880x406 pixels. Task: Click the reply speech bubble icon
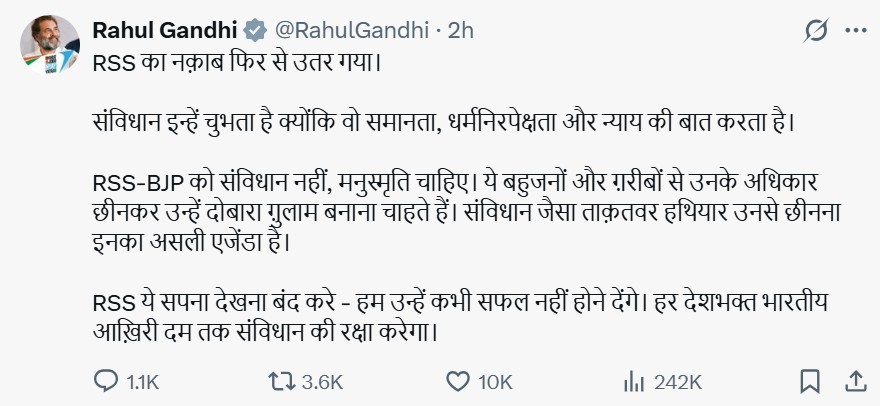[x=105, y=381]
